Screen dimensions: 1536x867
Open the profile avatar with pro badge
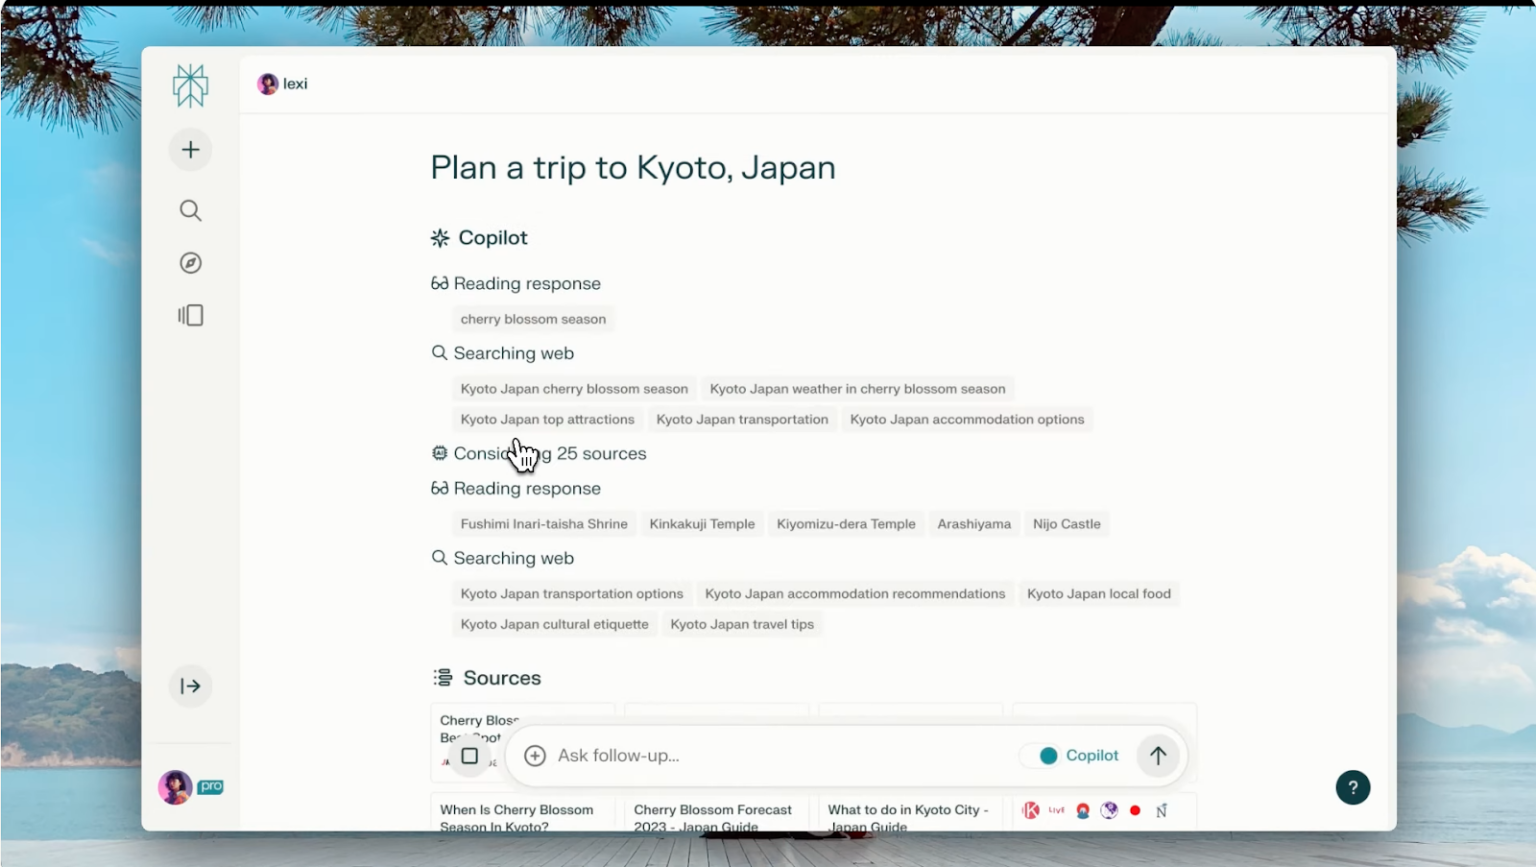pos(190,787)
